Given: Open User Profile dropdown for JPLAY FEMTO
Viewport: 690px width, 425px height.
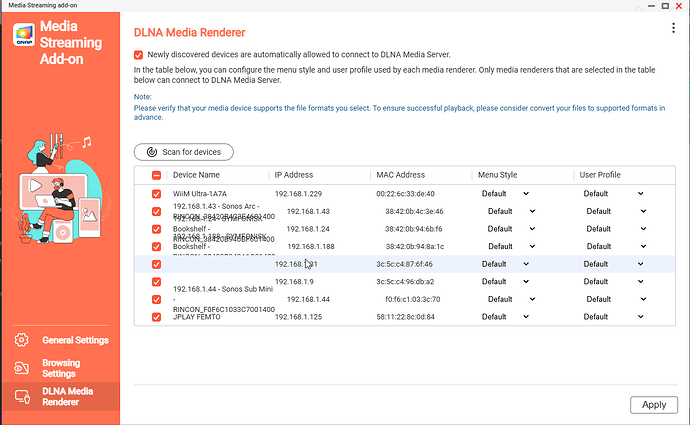Looking at the screenshot, I should tap(613, 317).
